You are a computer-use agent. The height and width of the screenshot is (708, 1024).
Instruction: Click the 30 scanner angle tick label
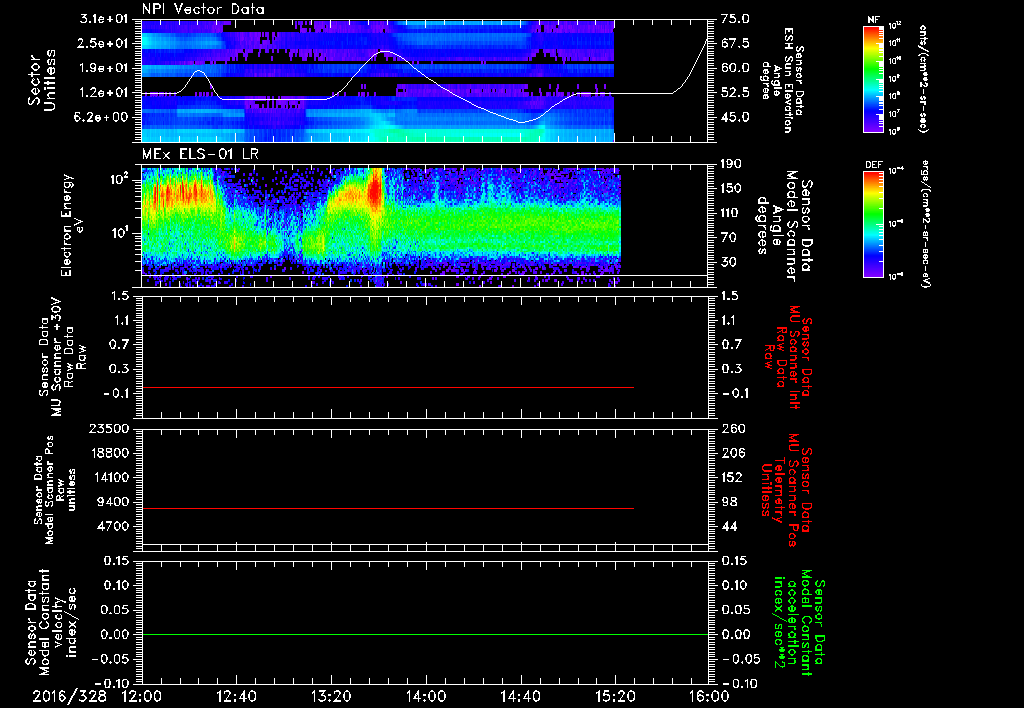tap(728, 262)
